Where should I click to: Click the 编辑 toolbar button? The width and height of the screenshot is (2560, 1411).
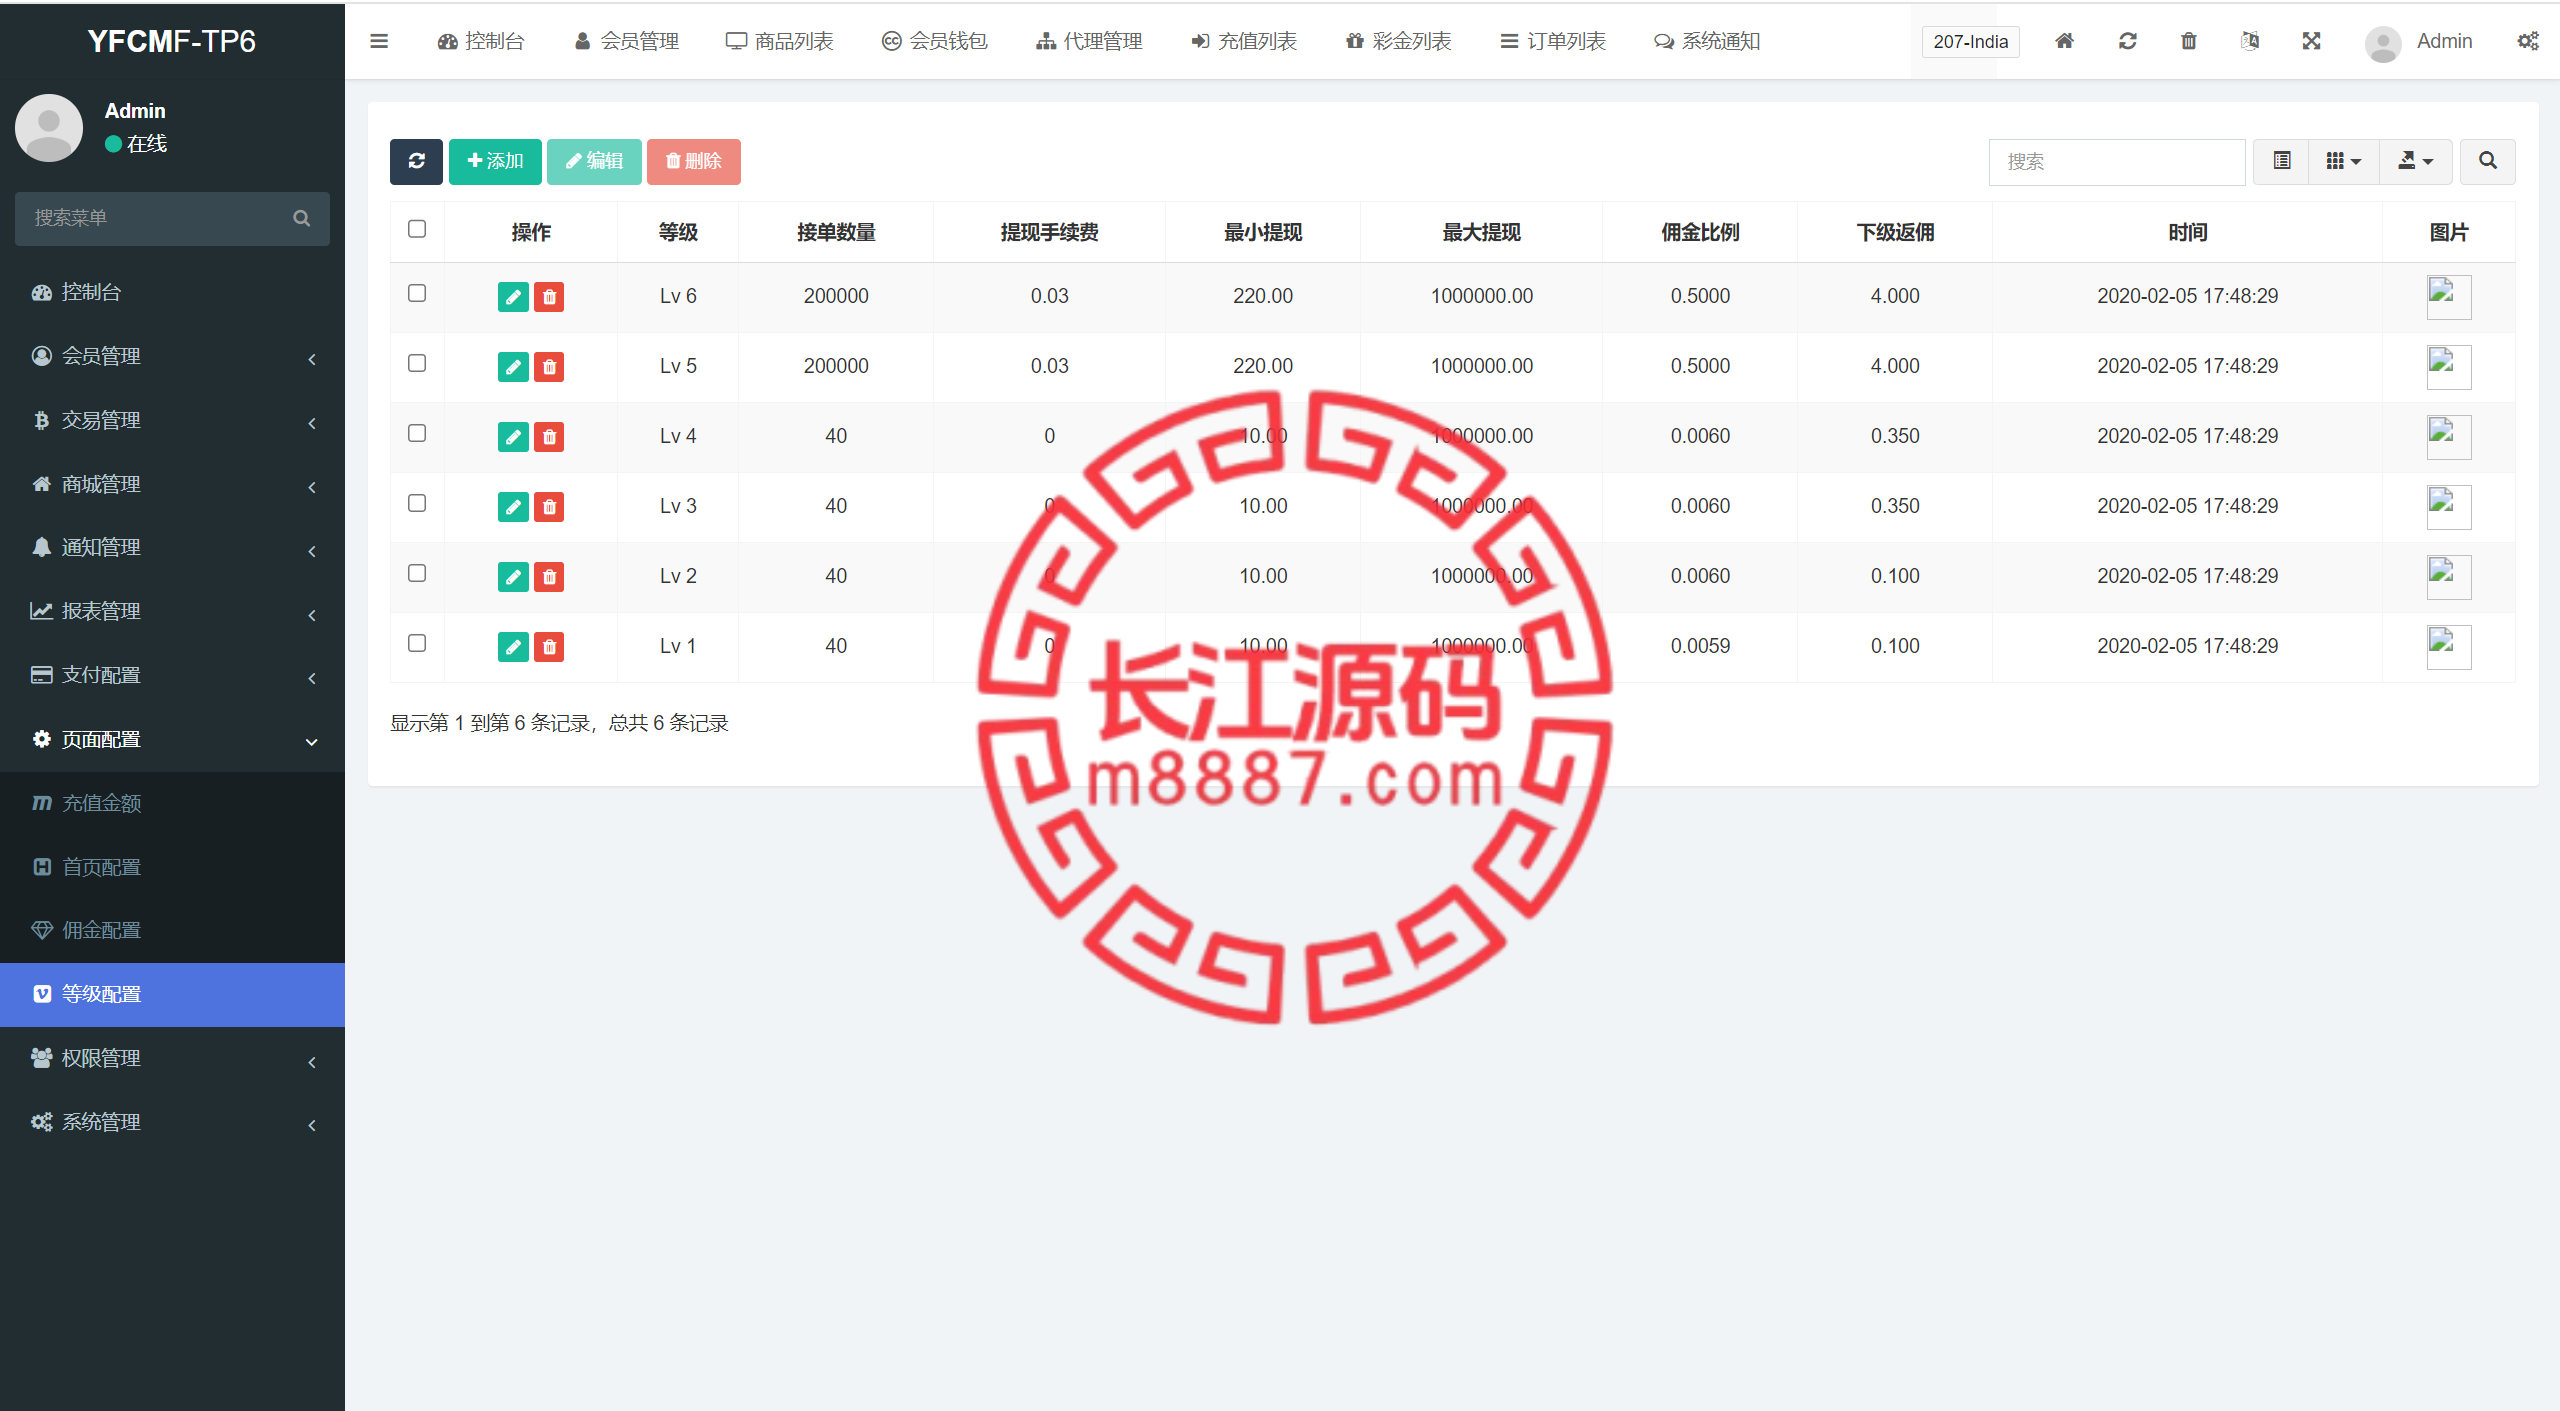(x=594, y=161)
